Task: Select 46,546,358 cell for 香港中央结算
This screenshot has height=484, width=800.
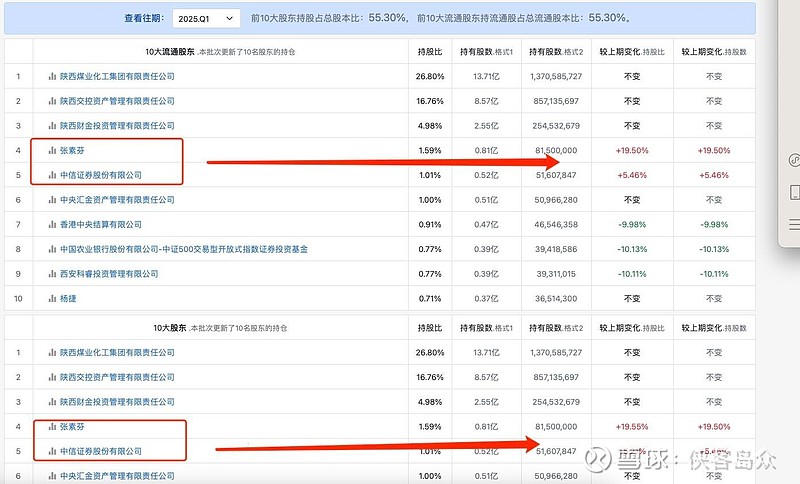Action: [x=556, y=224]
